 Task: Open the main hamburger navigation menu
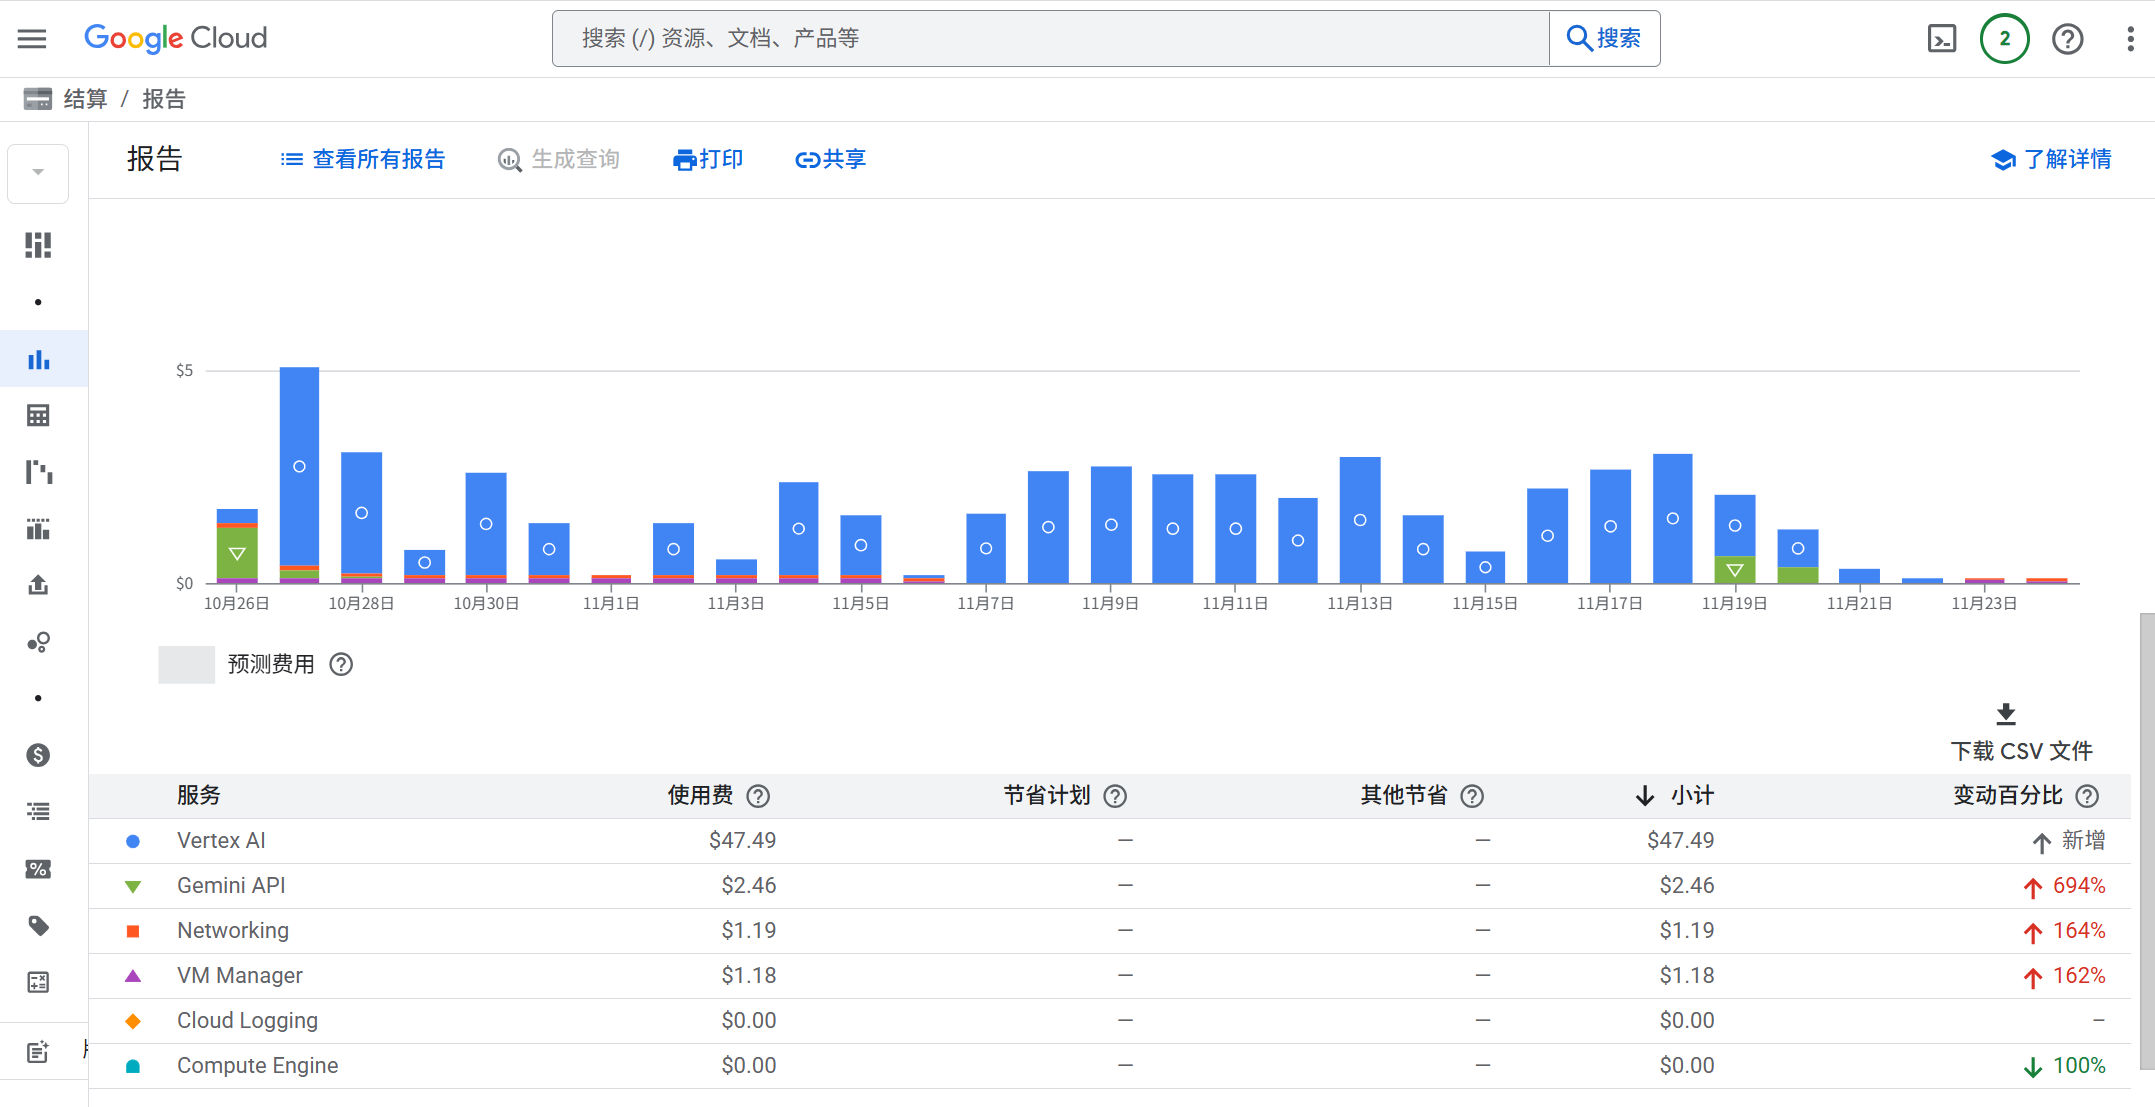coord(32,39)
